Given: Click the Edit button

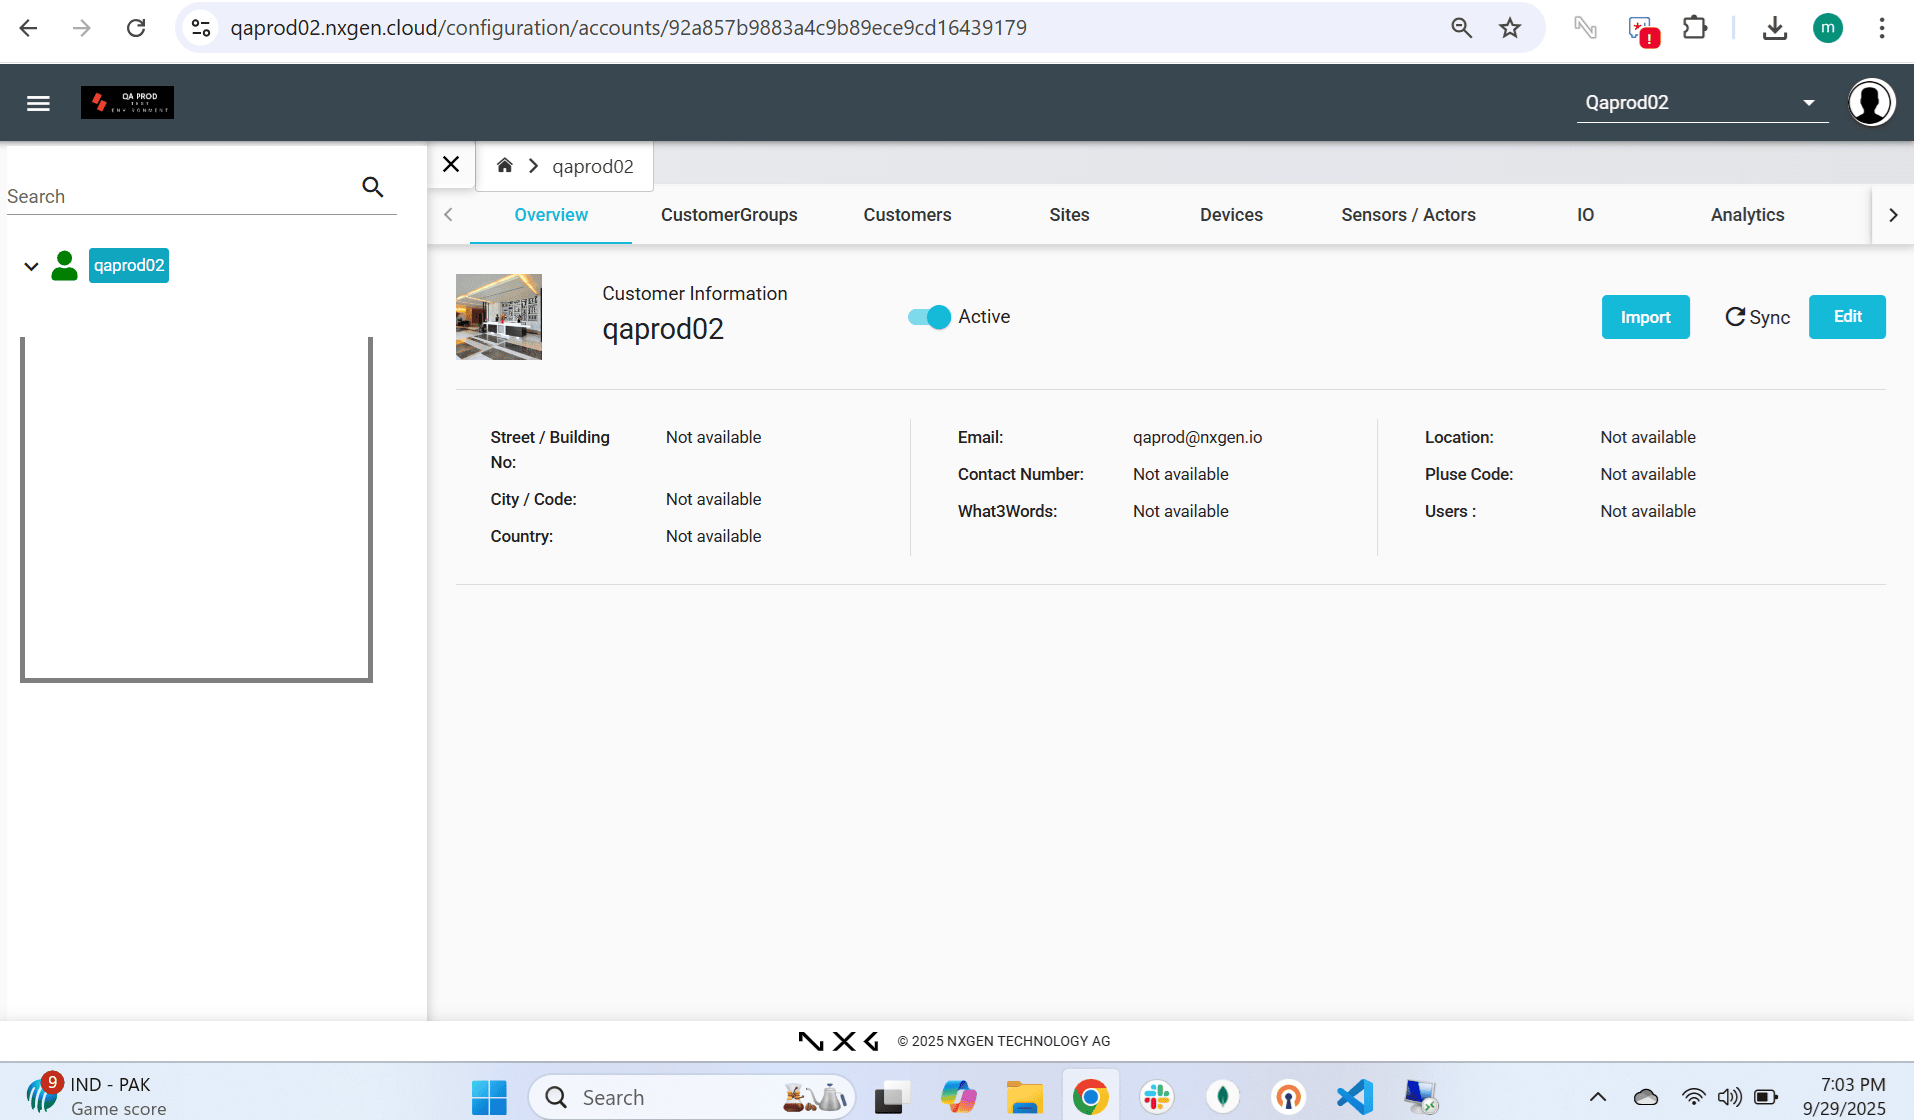Looking at the screenshot, I should [1847, 317].
